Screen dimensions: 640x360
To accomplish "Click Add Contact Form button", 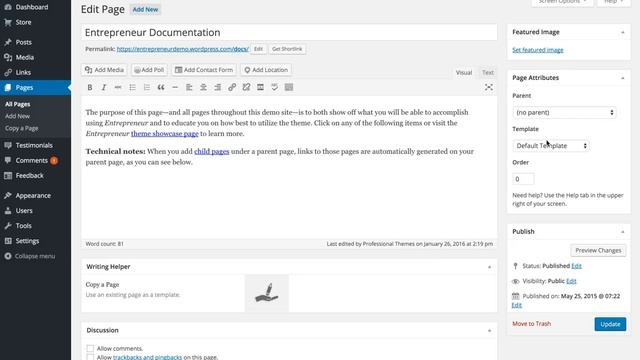I will click(204, 70).
